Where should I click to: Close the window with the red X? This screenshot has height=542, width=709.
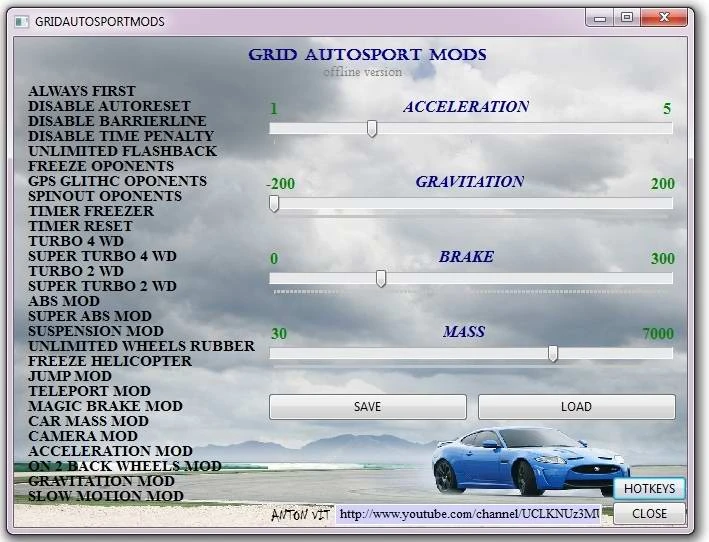click(664, 18)
